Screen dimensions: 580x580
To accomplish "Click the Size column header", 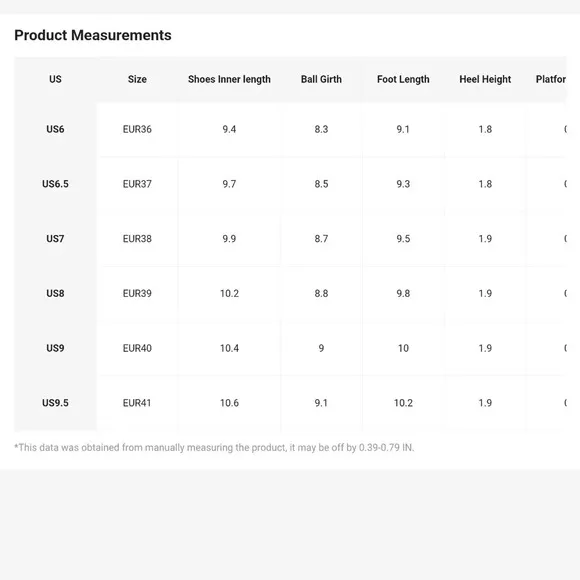I will point(137,79).
